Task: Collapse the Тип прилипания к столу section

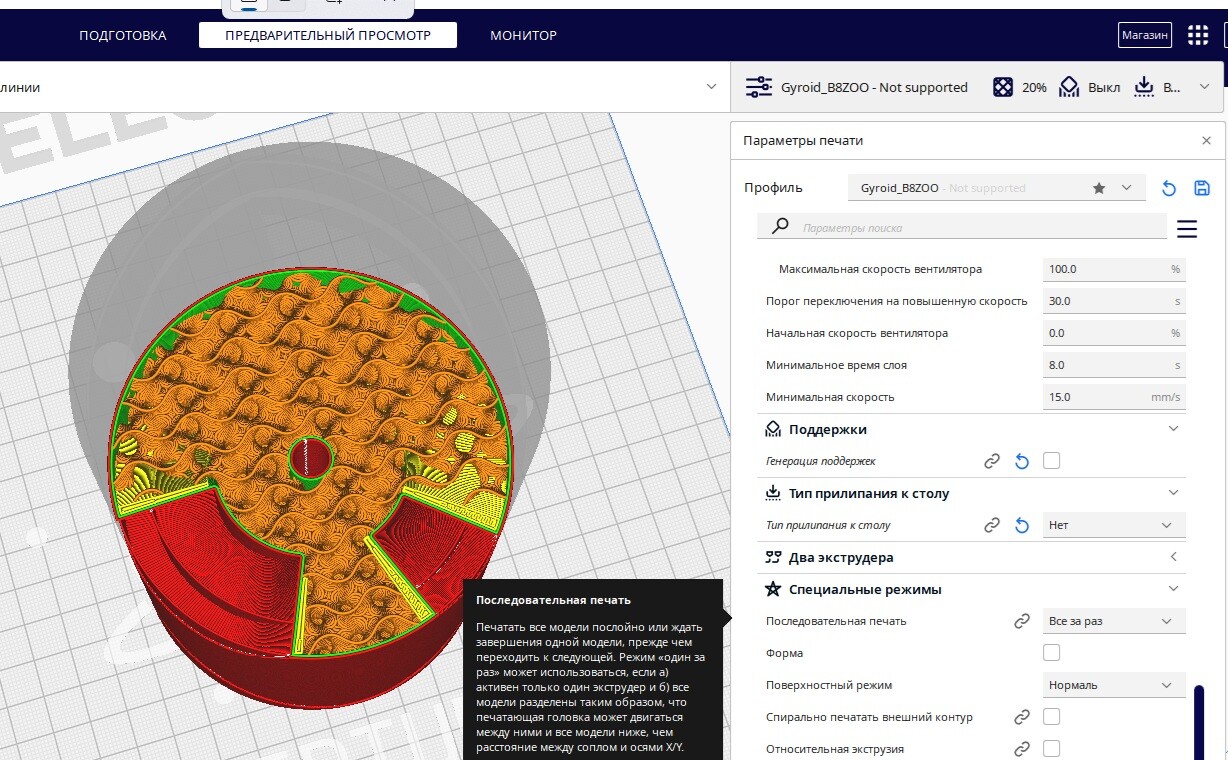Action: [1174, 493]
